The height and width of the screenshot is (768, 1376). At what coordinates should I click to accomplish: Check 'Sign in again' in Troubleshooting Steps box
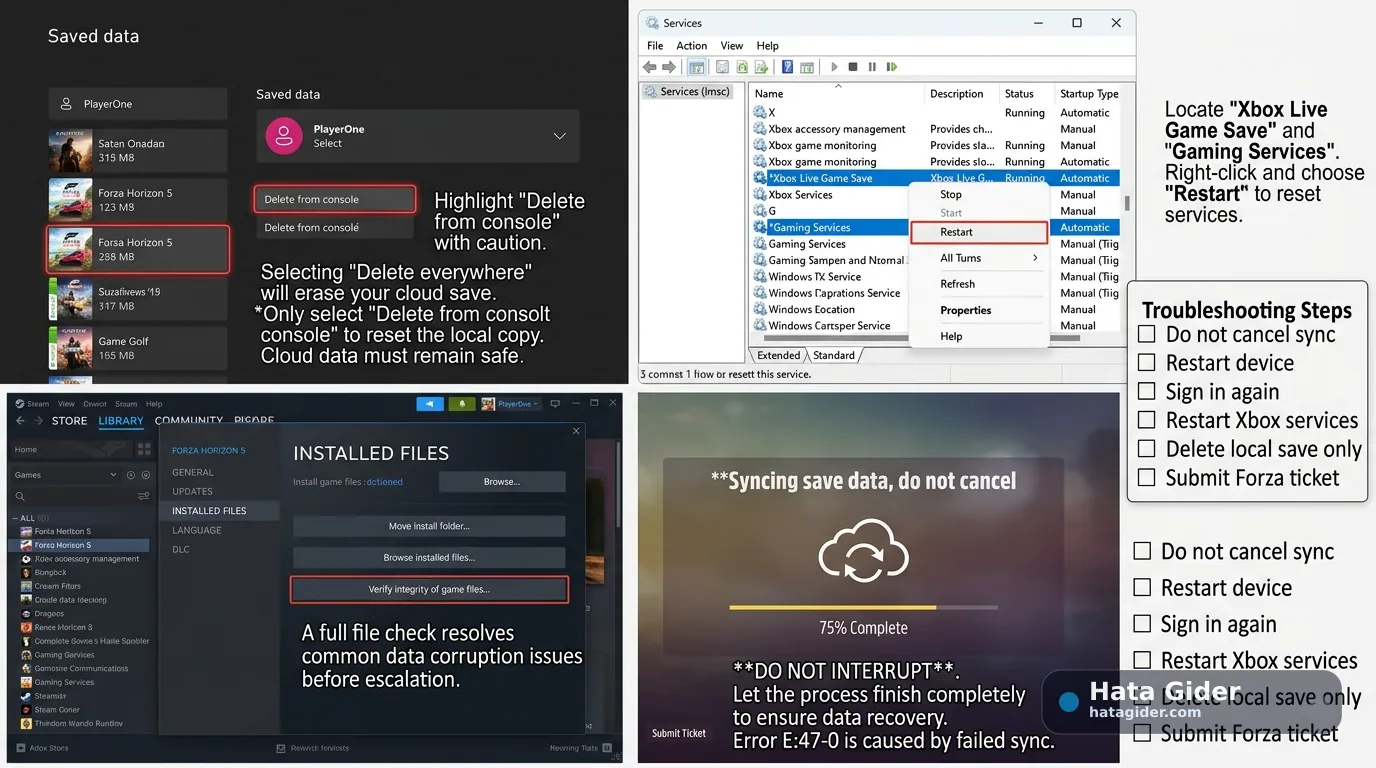point(1147,391)
